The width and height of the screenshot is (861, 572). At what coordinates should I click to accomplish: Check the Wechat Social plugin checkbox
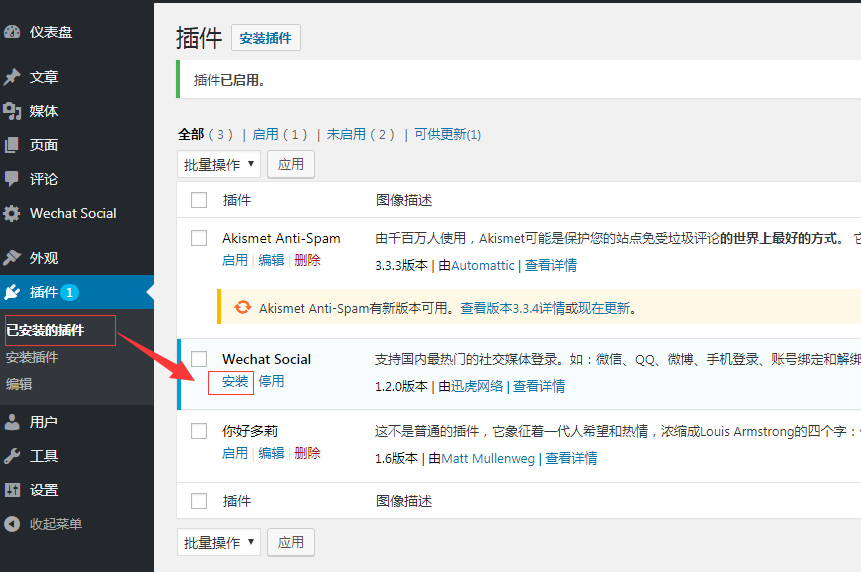[x=199, y=359]
